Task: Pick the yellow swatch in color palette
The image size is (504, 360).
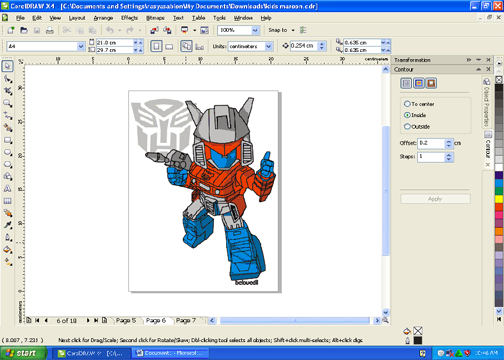Action: [x=499, y=199]
